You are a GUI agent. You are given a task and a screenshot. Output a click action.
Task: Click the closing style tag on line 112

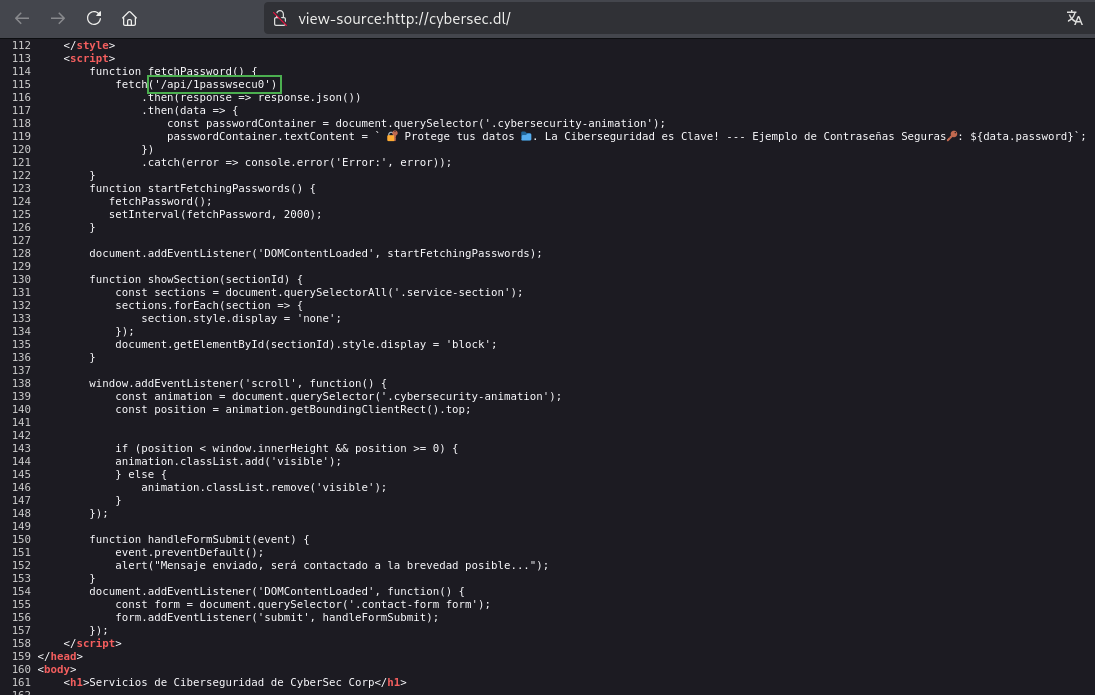[89, 45]
